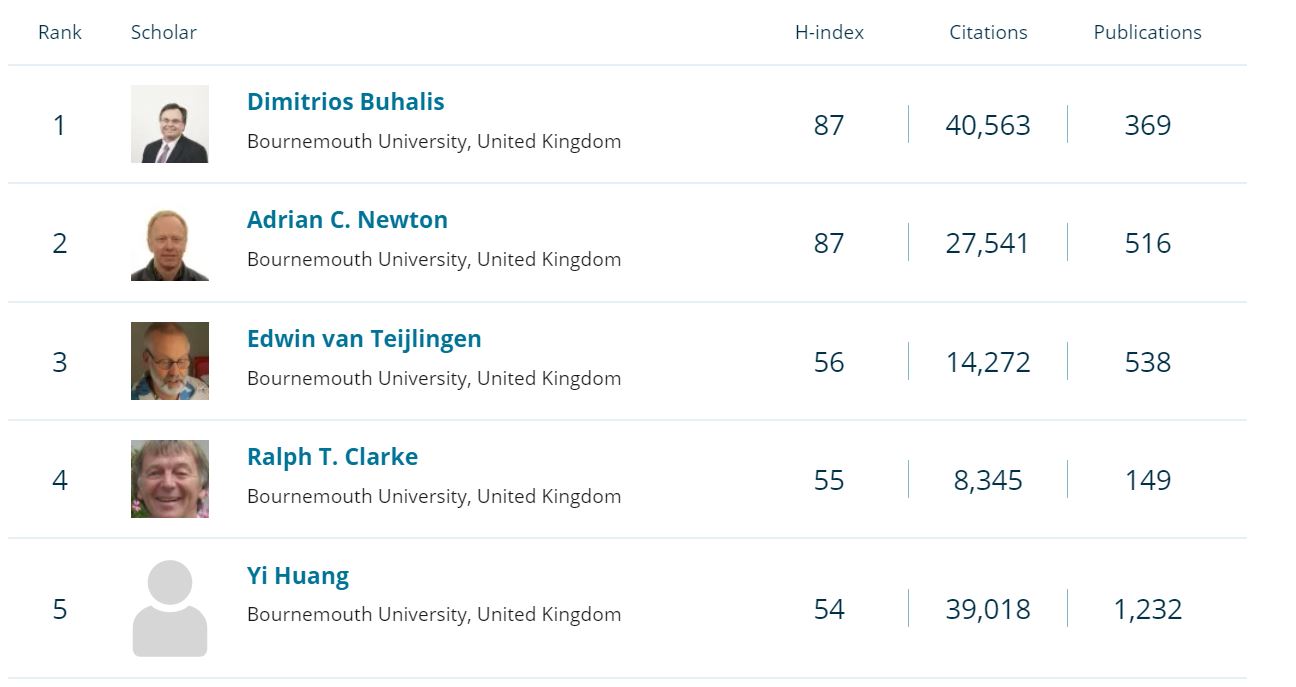Click rank number 3 in table
Screen dimensions: 1296x687
coord(60,362)
